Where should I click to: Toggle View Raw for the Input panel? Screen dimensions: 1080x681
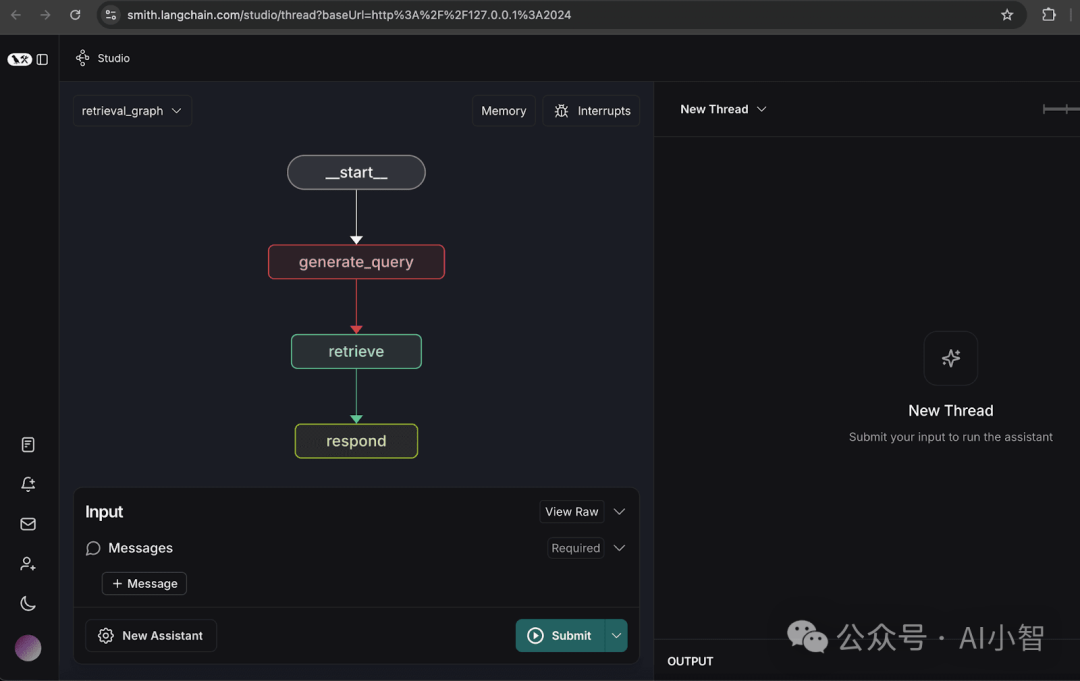[x=571, y=511]
